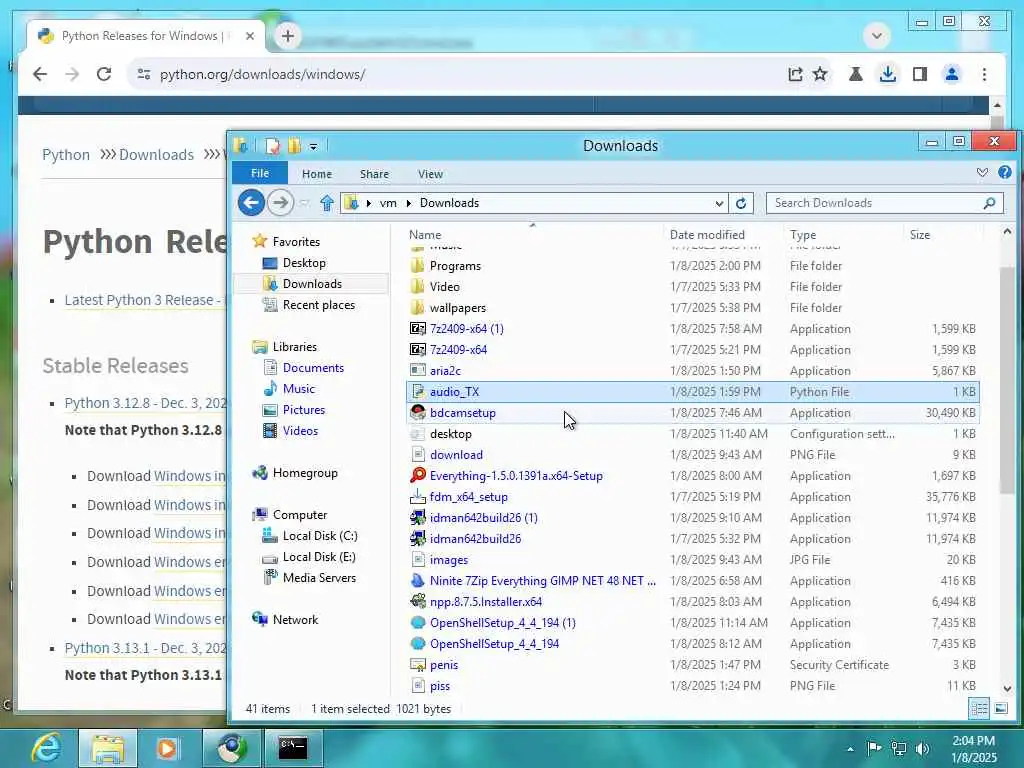Click Chrome's Downloads tray icon
1024x768 pixels.
[x=888, y=74]
